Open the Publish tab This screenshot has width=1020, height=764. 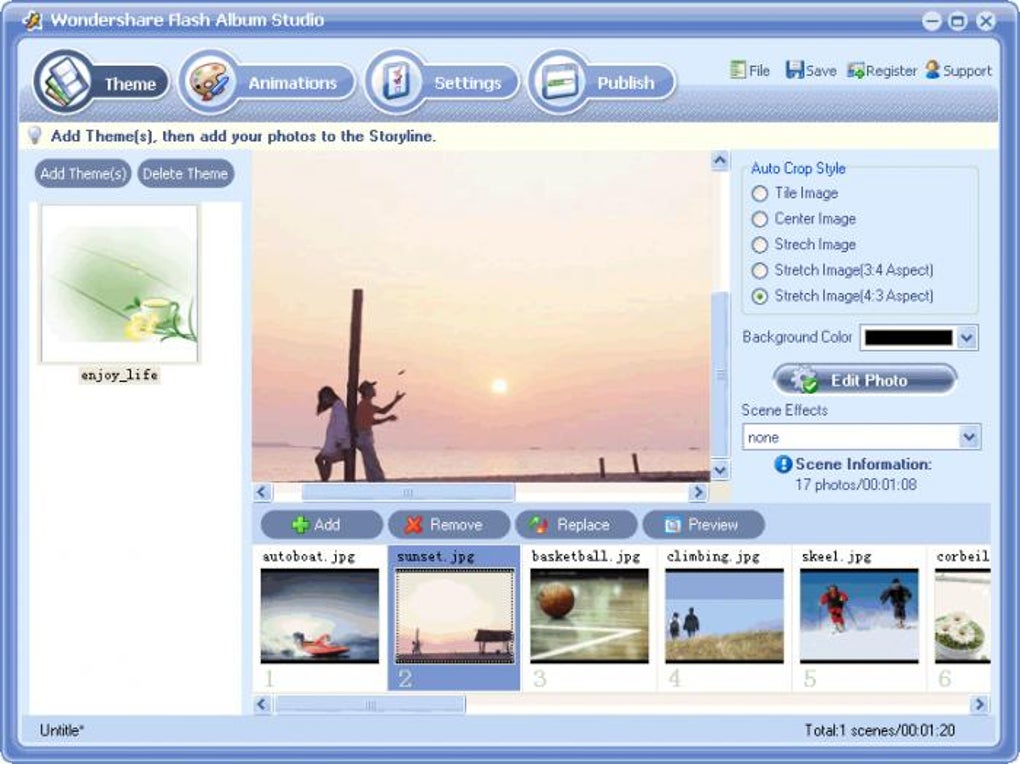coord(601,83)
